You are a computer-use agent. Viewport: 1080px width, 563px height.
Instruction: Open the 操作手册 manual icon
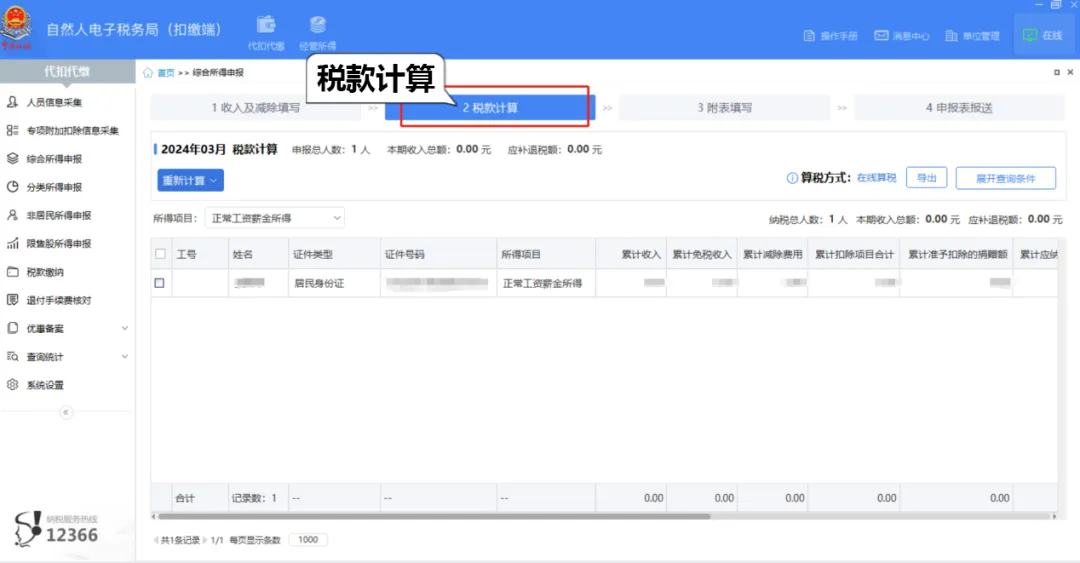tap(831, 36)
